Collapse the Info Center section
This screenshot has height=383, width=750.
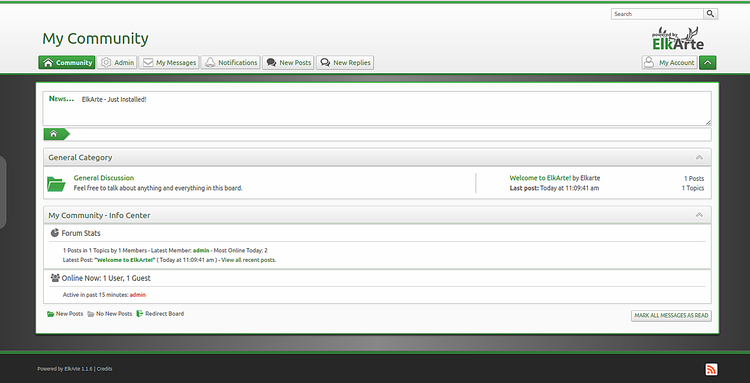pyautogui.click(x=699, y=215)
